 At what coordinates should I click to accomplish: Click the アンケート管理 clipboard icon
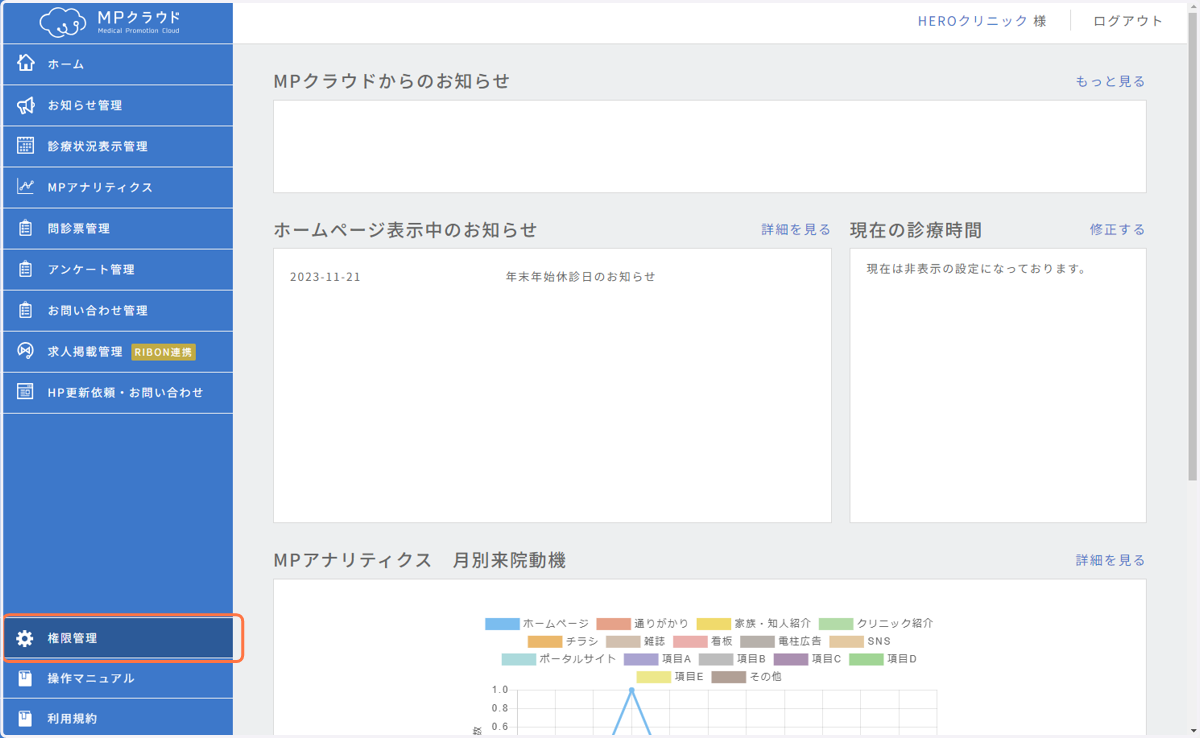(26, 269)
